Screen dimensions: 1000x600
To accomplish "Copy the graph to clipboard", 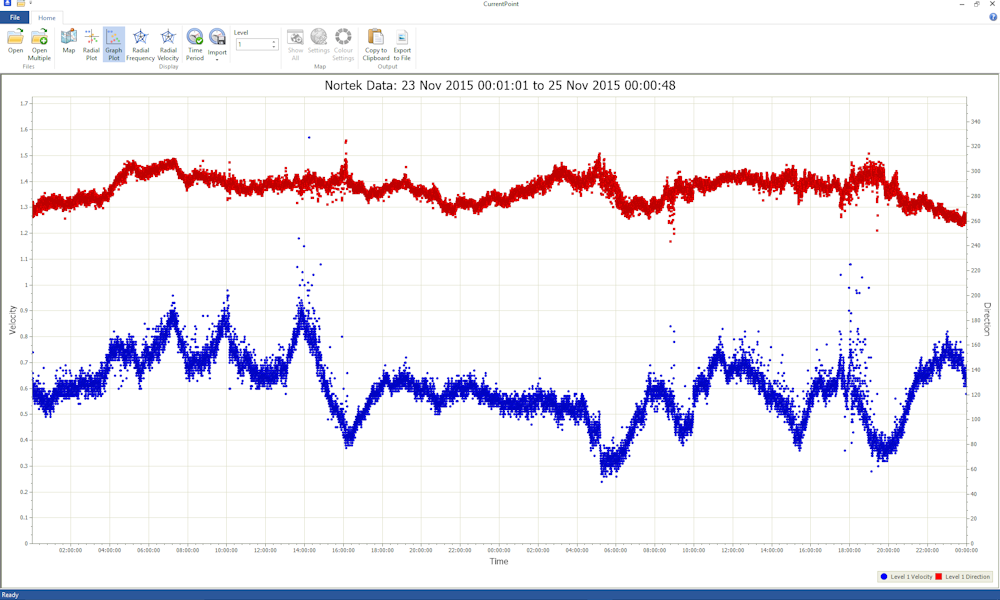I will point(376,38).
